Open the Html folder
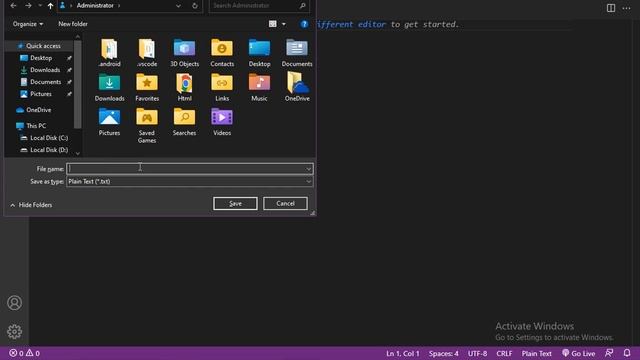Screen dimensions: 640x360 [x=184, y=87]
